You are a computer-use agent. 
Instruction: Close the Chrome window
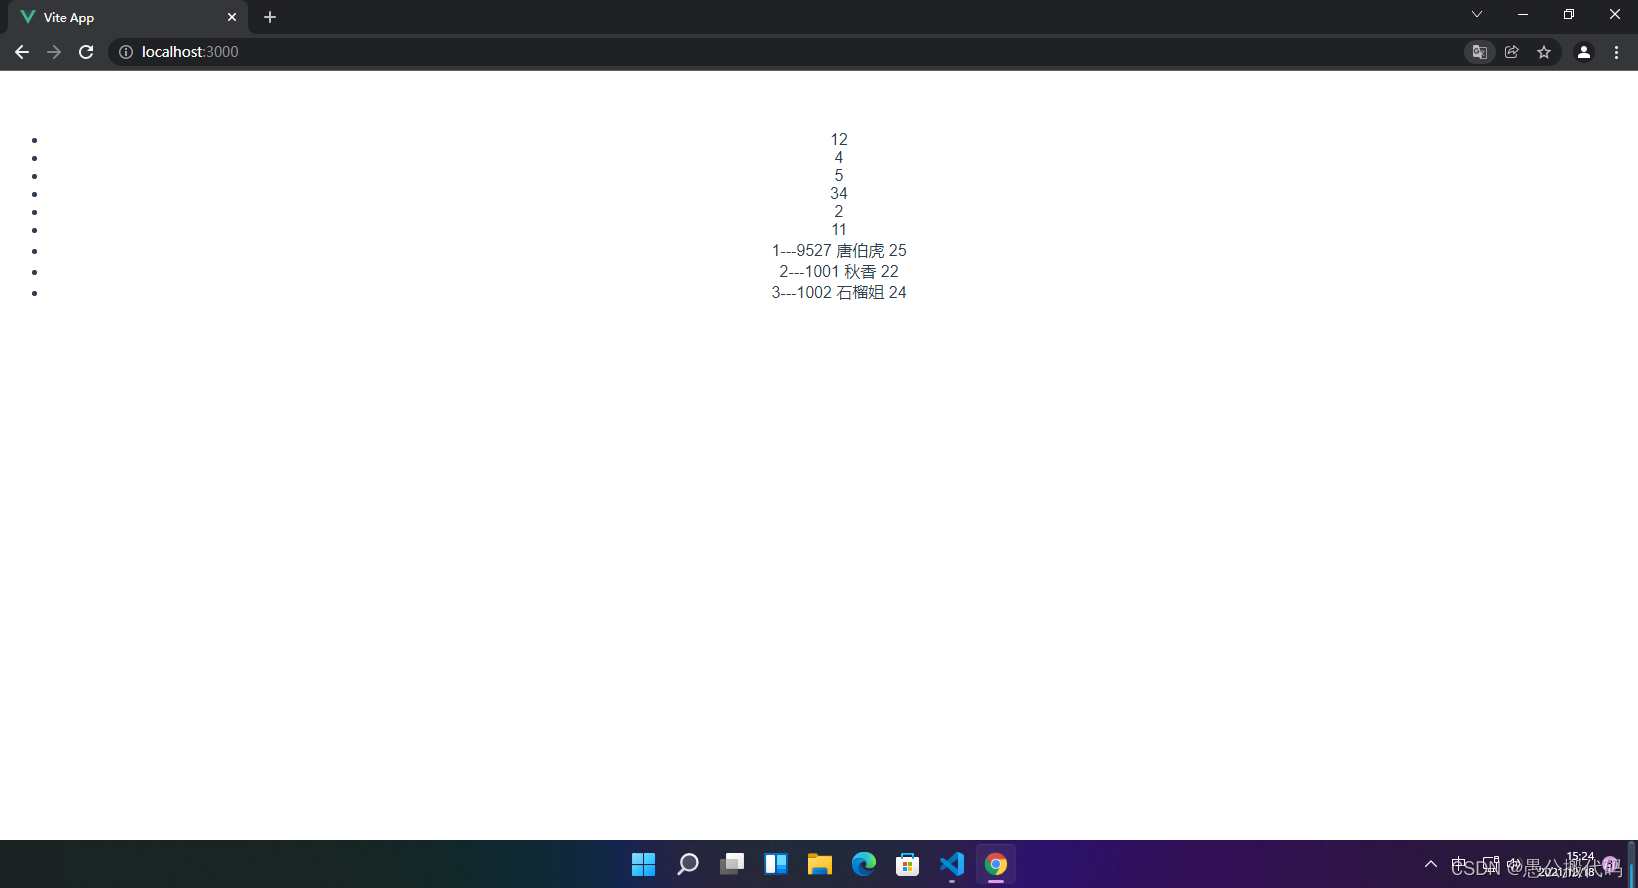pos(1615,14)
